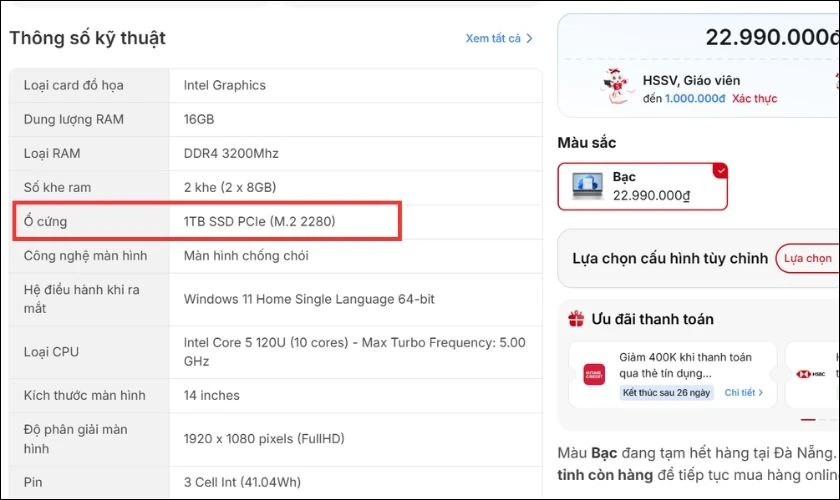Click the 'Màn hình chống chói' value
This screenshot has width=840, height=500.
[x=246, y=256]
